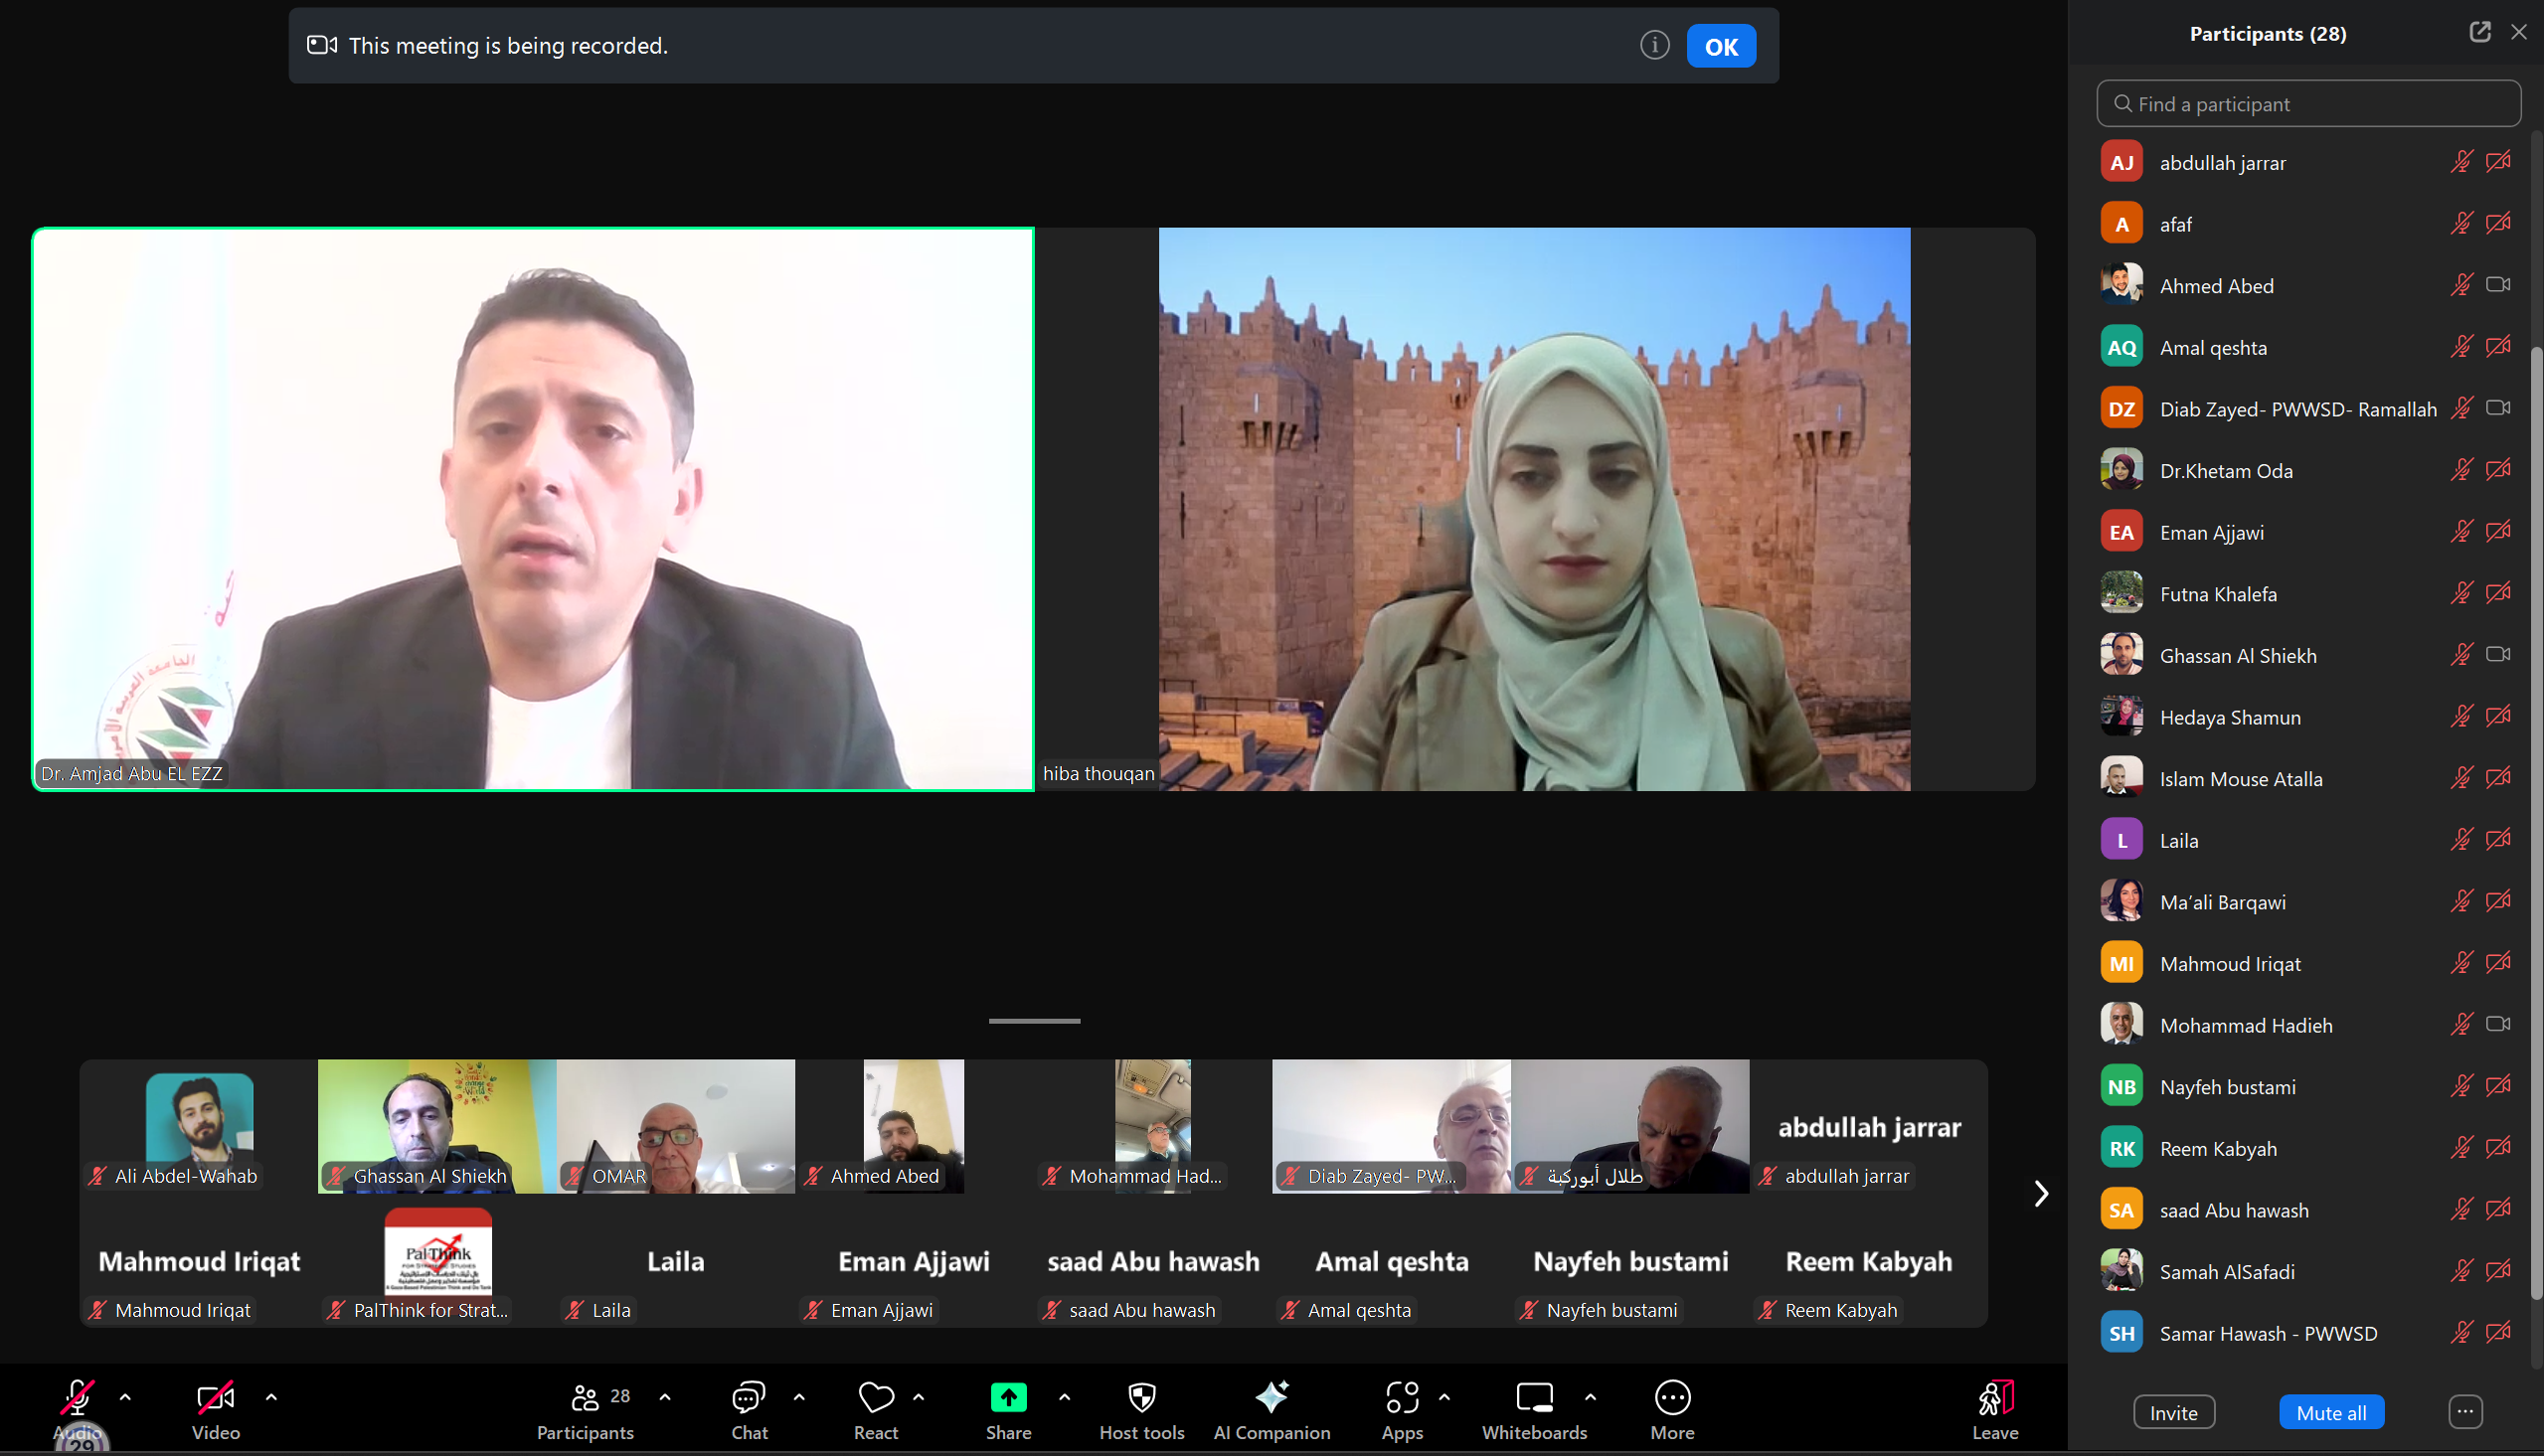This screenshot has height=1456, width=2544.
Task: Click the Find a participant search field
Action: coord(2308,104)
